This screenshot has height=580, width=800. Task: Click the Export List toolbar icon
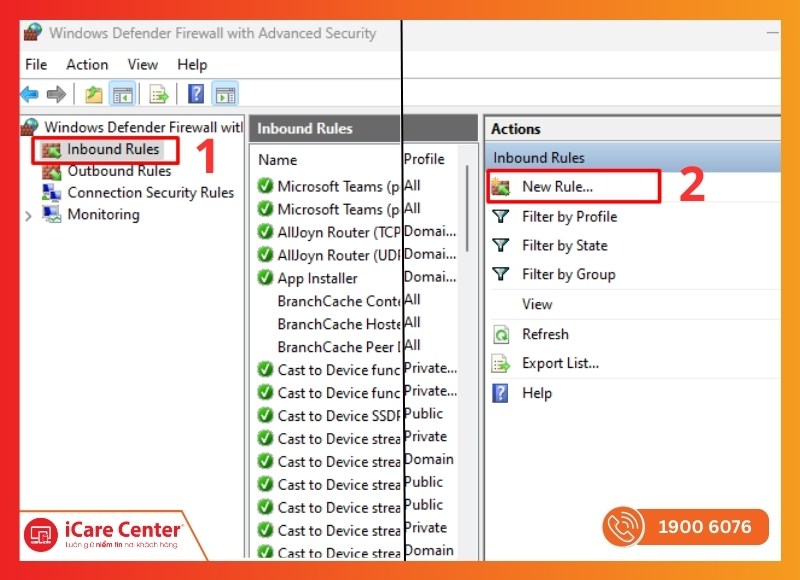tap(159, 94)
